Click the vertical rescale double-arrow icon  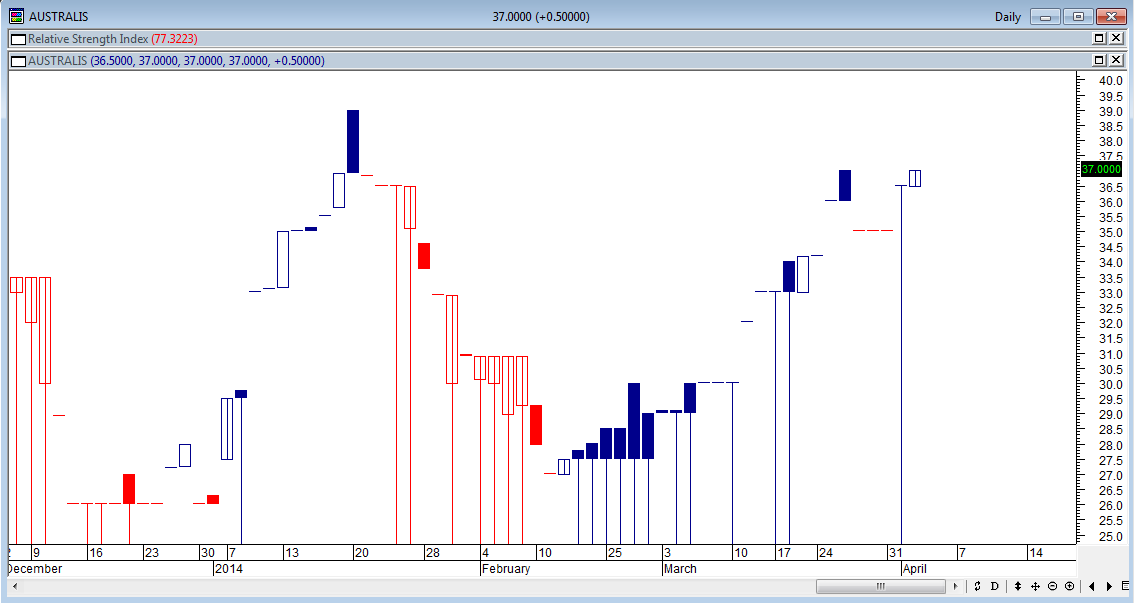pyautogui.click(x=1018, y=586)
